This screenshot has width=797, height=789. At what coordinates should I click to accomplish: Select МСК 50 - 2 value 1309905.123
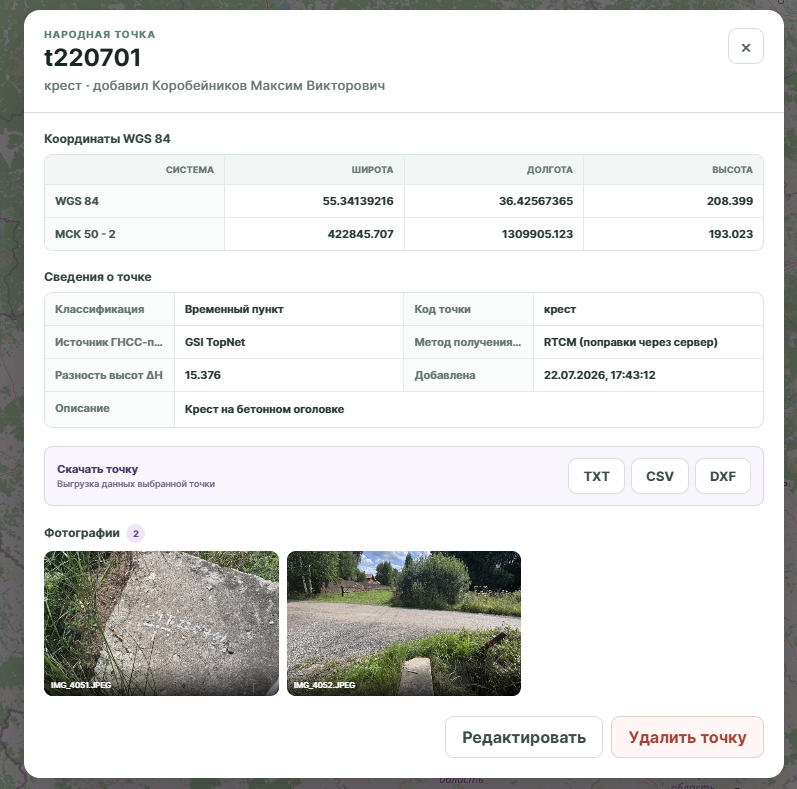coord(537,234)
